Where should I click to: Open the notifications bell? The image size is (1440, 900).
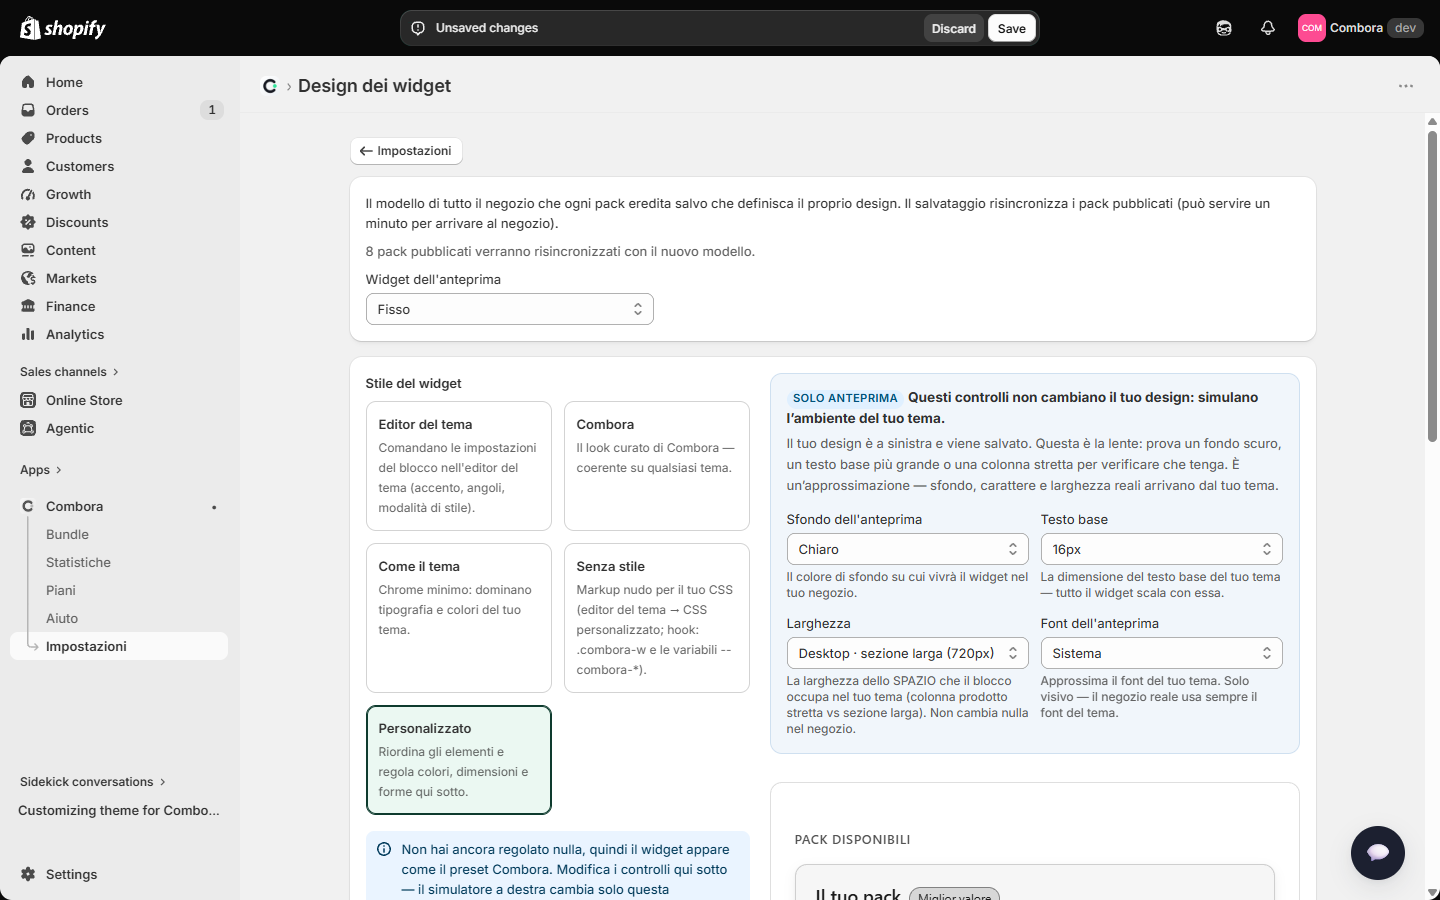[x=1268, y=28]
